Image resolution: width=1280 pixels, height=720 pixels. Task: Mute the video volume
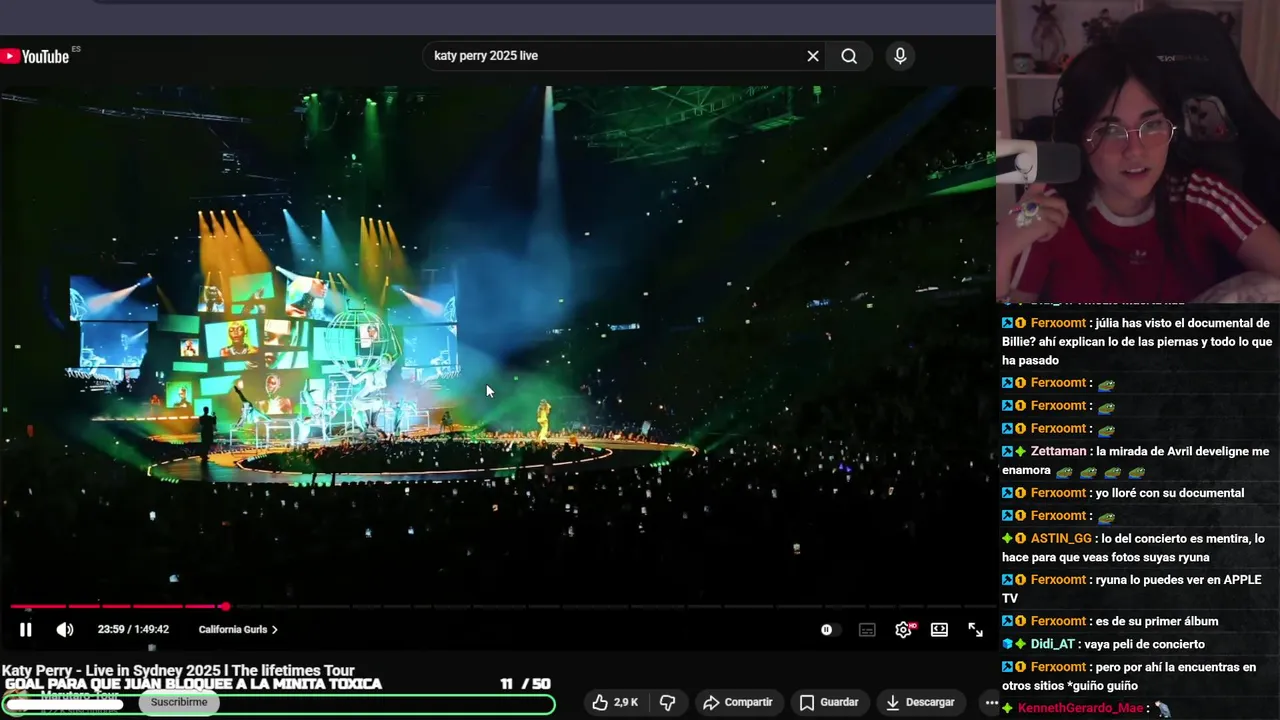pos(65,630)
